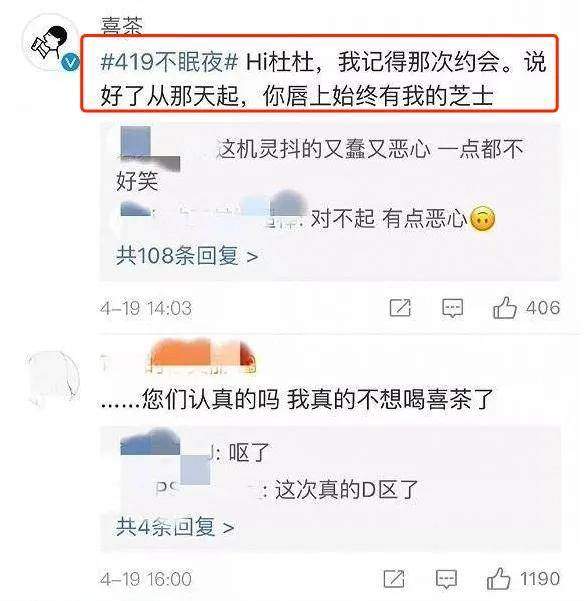Select the reply 这次真的D区了

click(347, 490)
